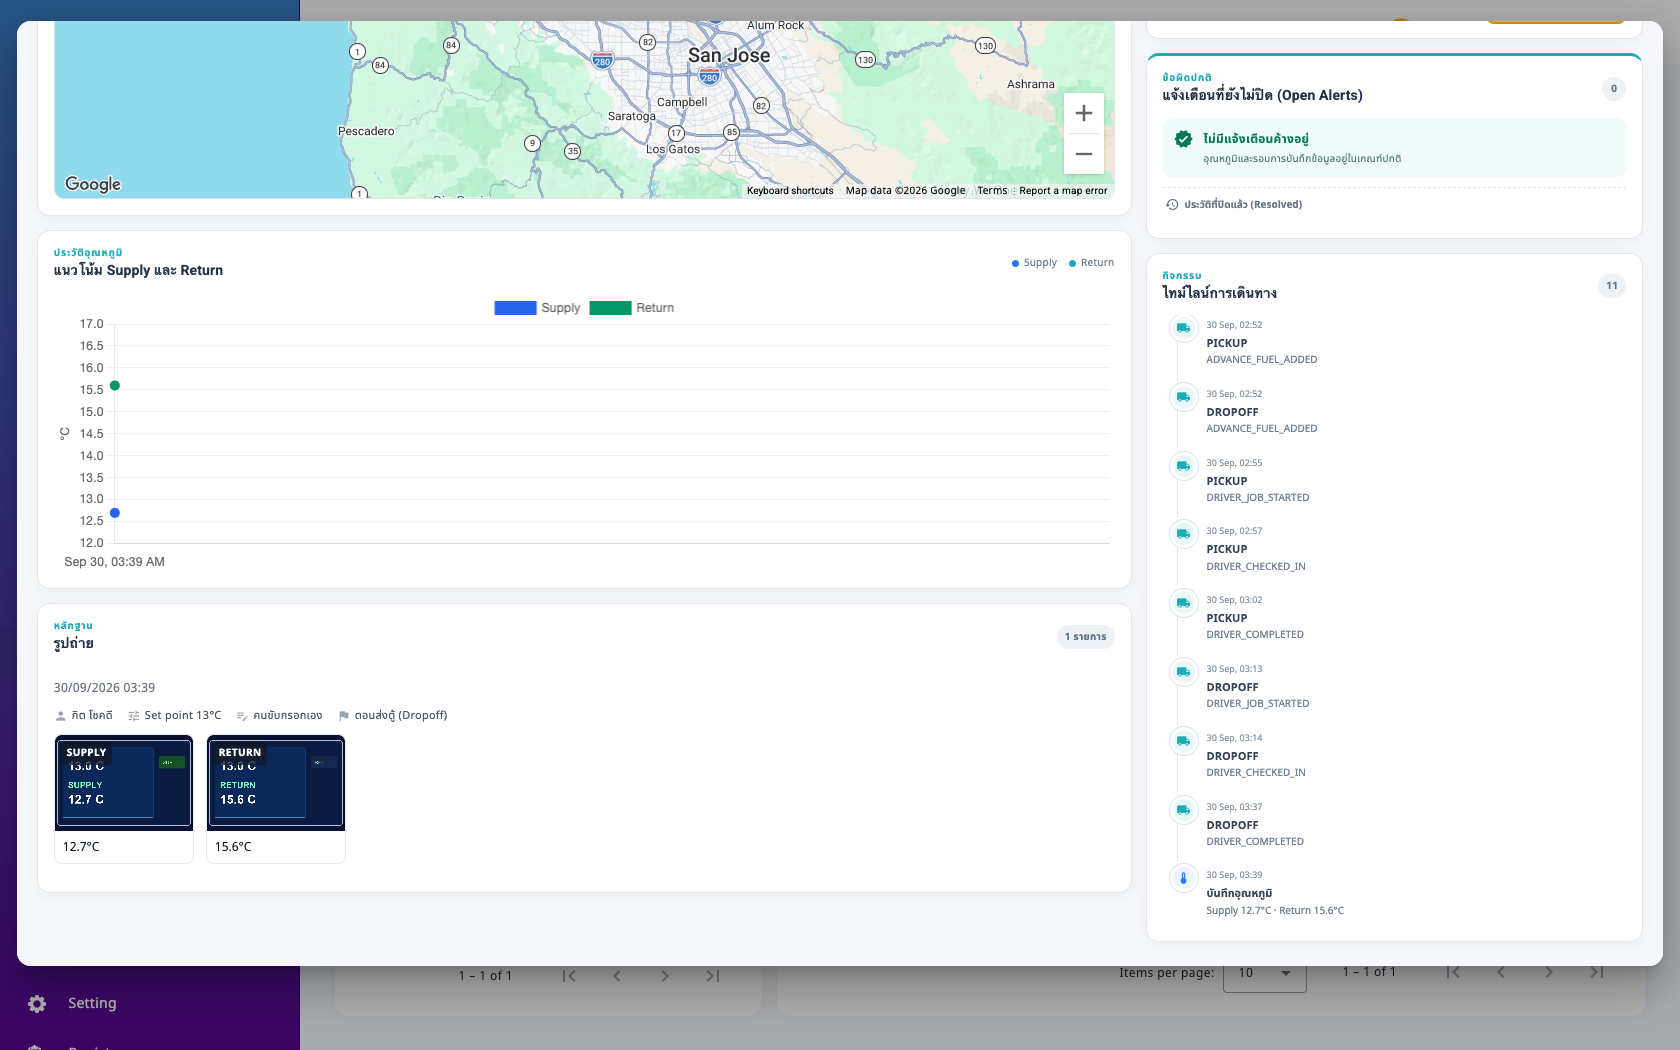Click the person icon beside driver name
The image size is (1680, 1050).
(60, 716)
